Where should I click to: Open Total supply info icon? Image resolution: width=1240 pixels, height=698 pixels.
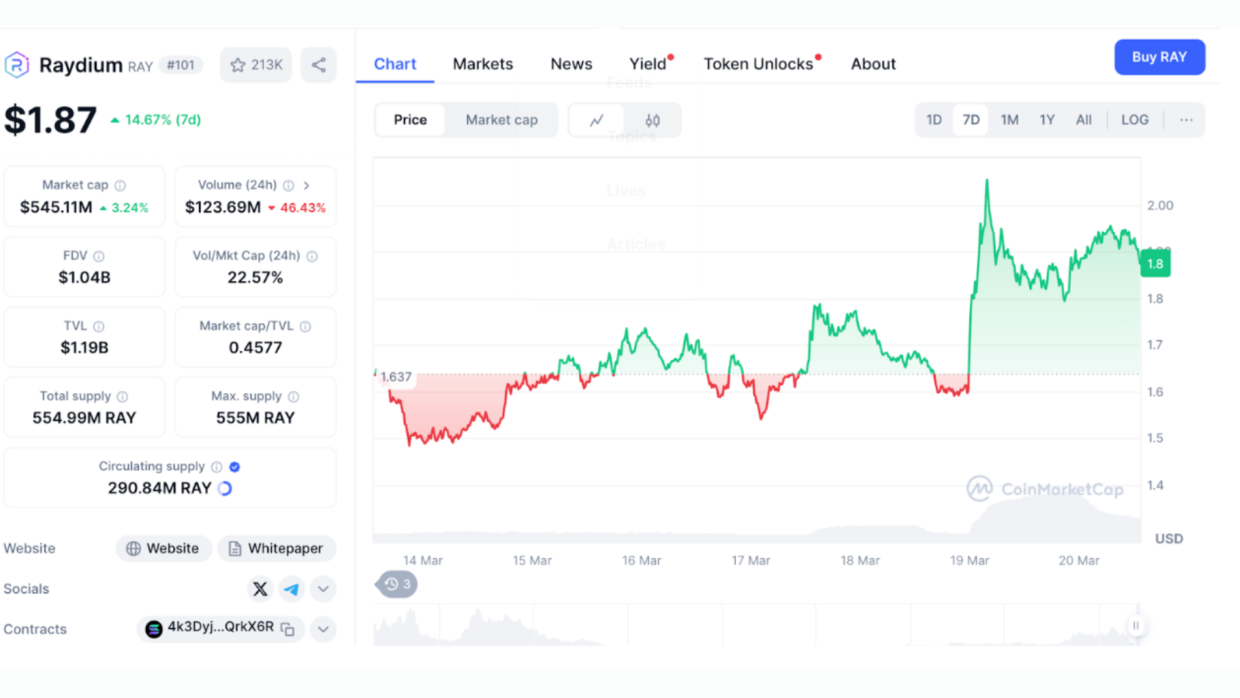122,396
